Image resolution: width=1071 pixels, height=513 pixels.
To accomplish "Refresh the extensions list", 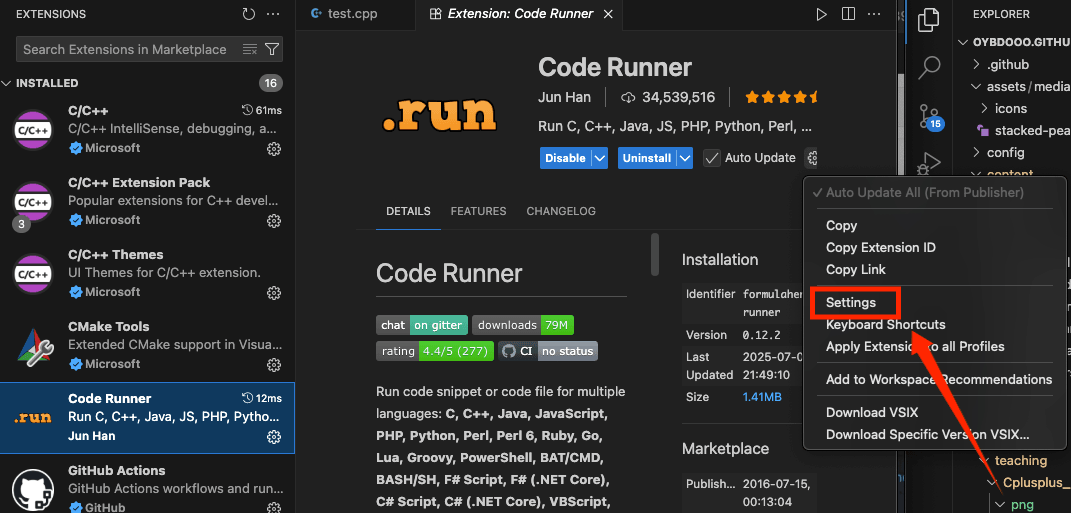I will pos(249,14).
